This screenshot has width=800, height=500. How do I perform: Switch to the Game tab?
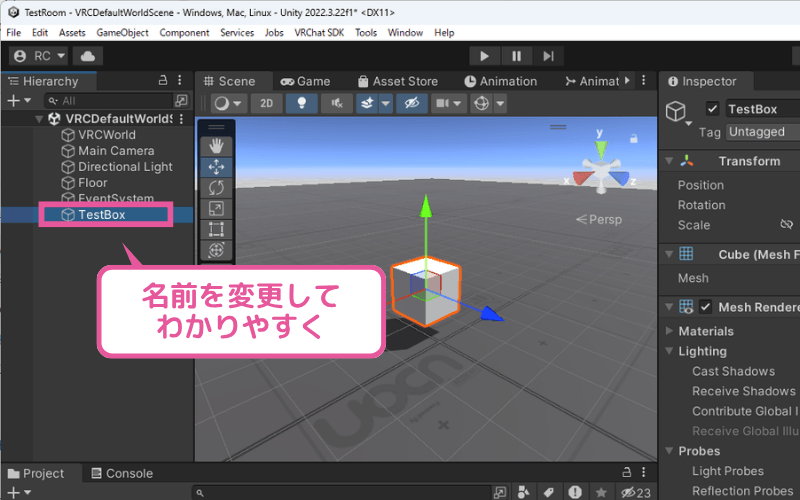coord(306,82)
